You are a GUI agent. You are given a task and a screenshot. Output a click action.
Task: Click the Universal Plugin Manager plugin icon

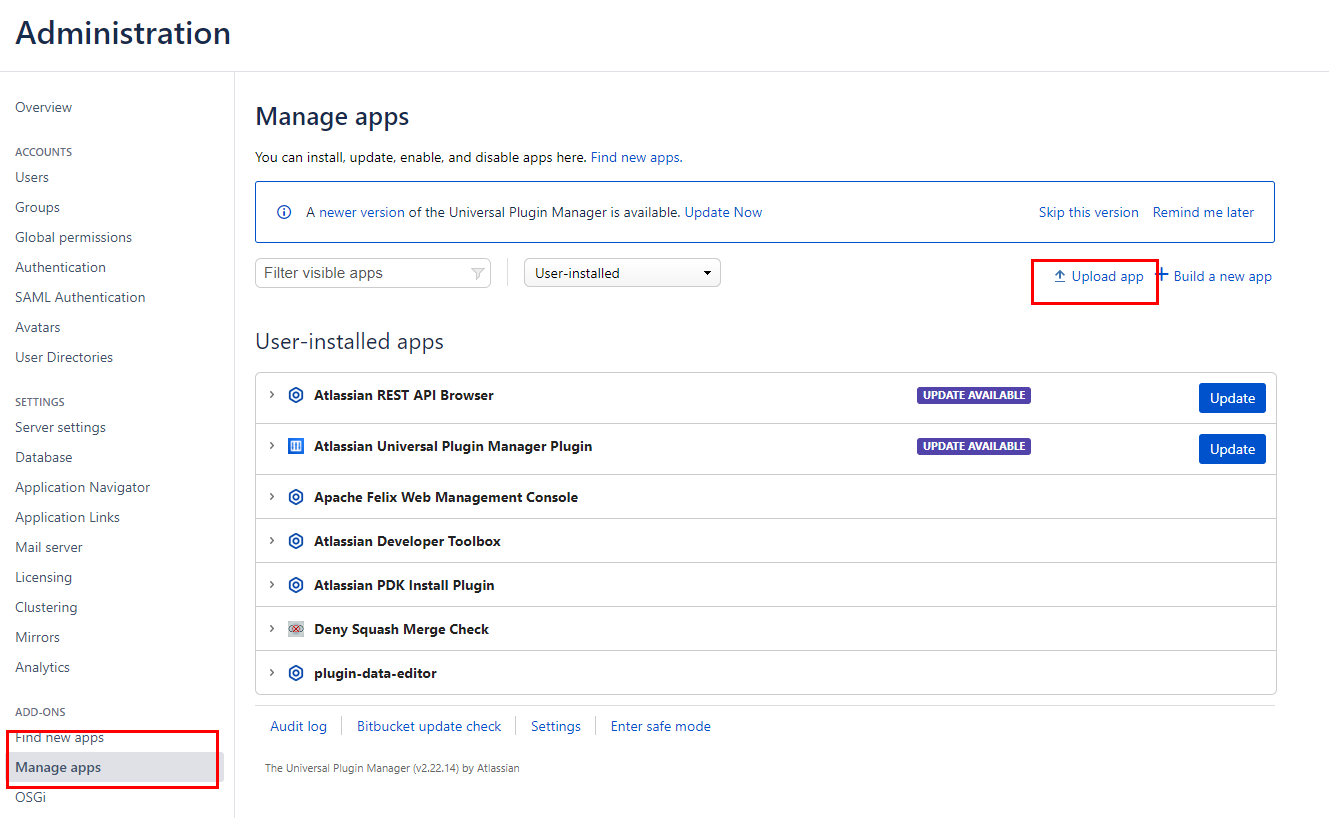click(x=296, y=446)
